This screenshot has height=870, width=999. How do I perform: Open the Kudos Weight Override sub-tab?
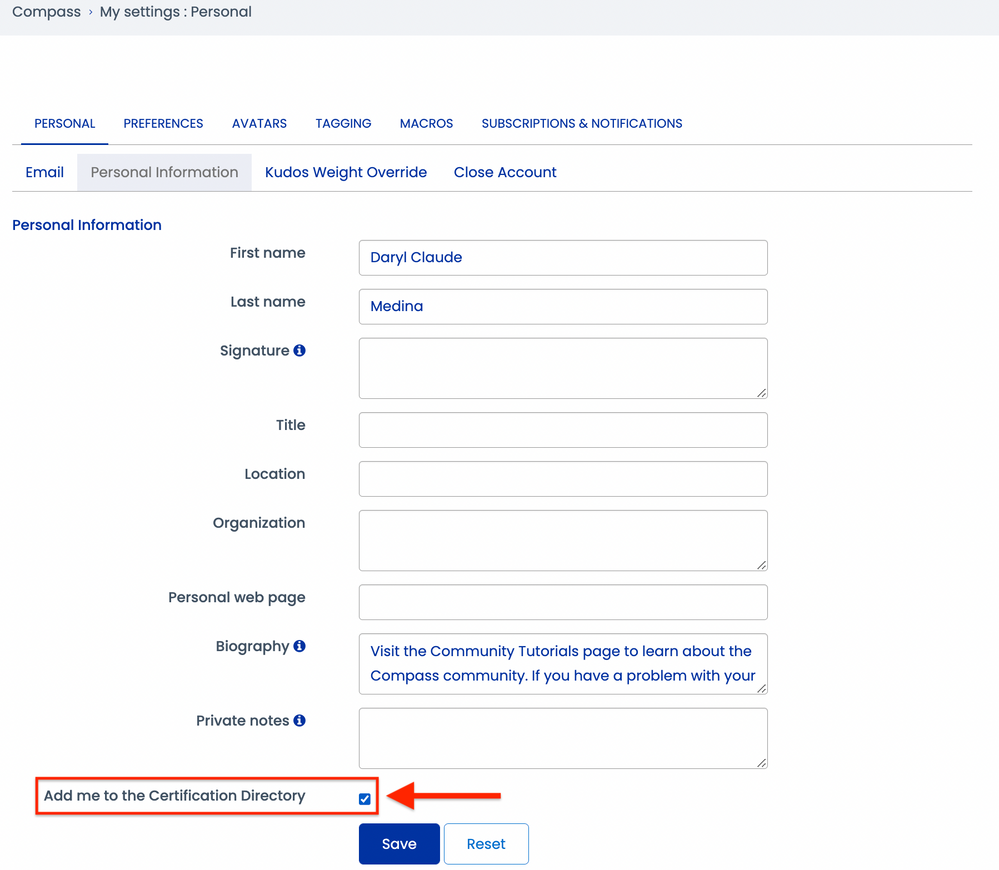click(x=345, y=173)
